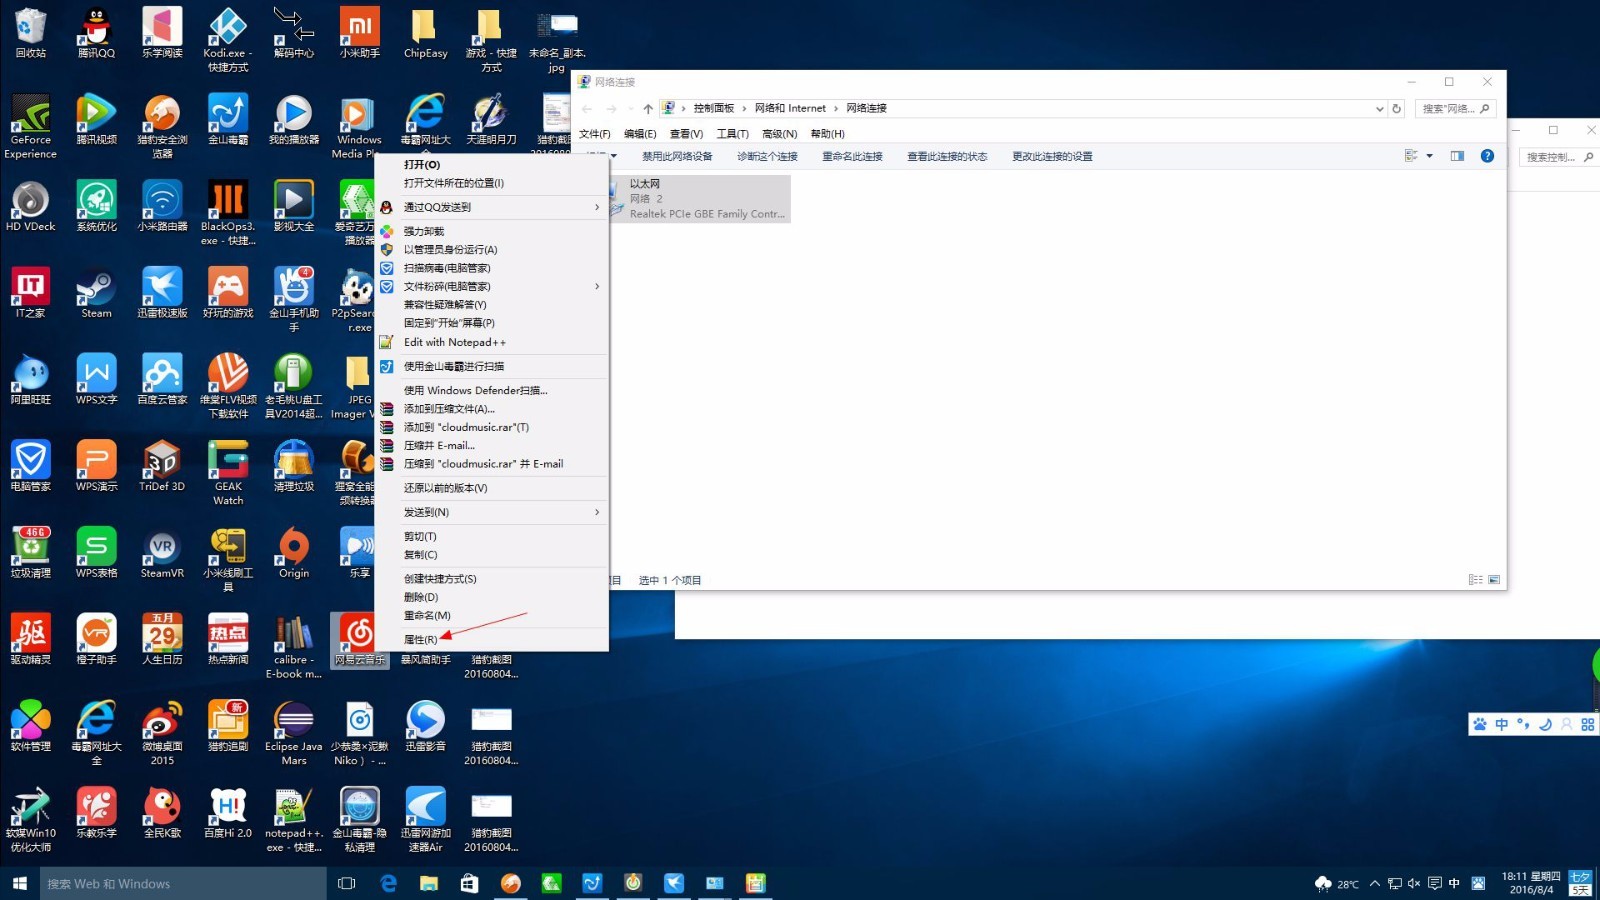Image resolution: width=1600 pixels, height=900 pixels.
Task: Click the refresh icon beside the address bar
Action: [x=1397, y=108]
